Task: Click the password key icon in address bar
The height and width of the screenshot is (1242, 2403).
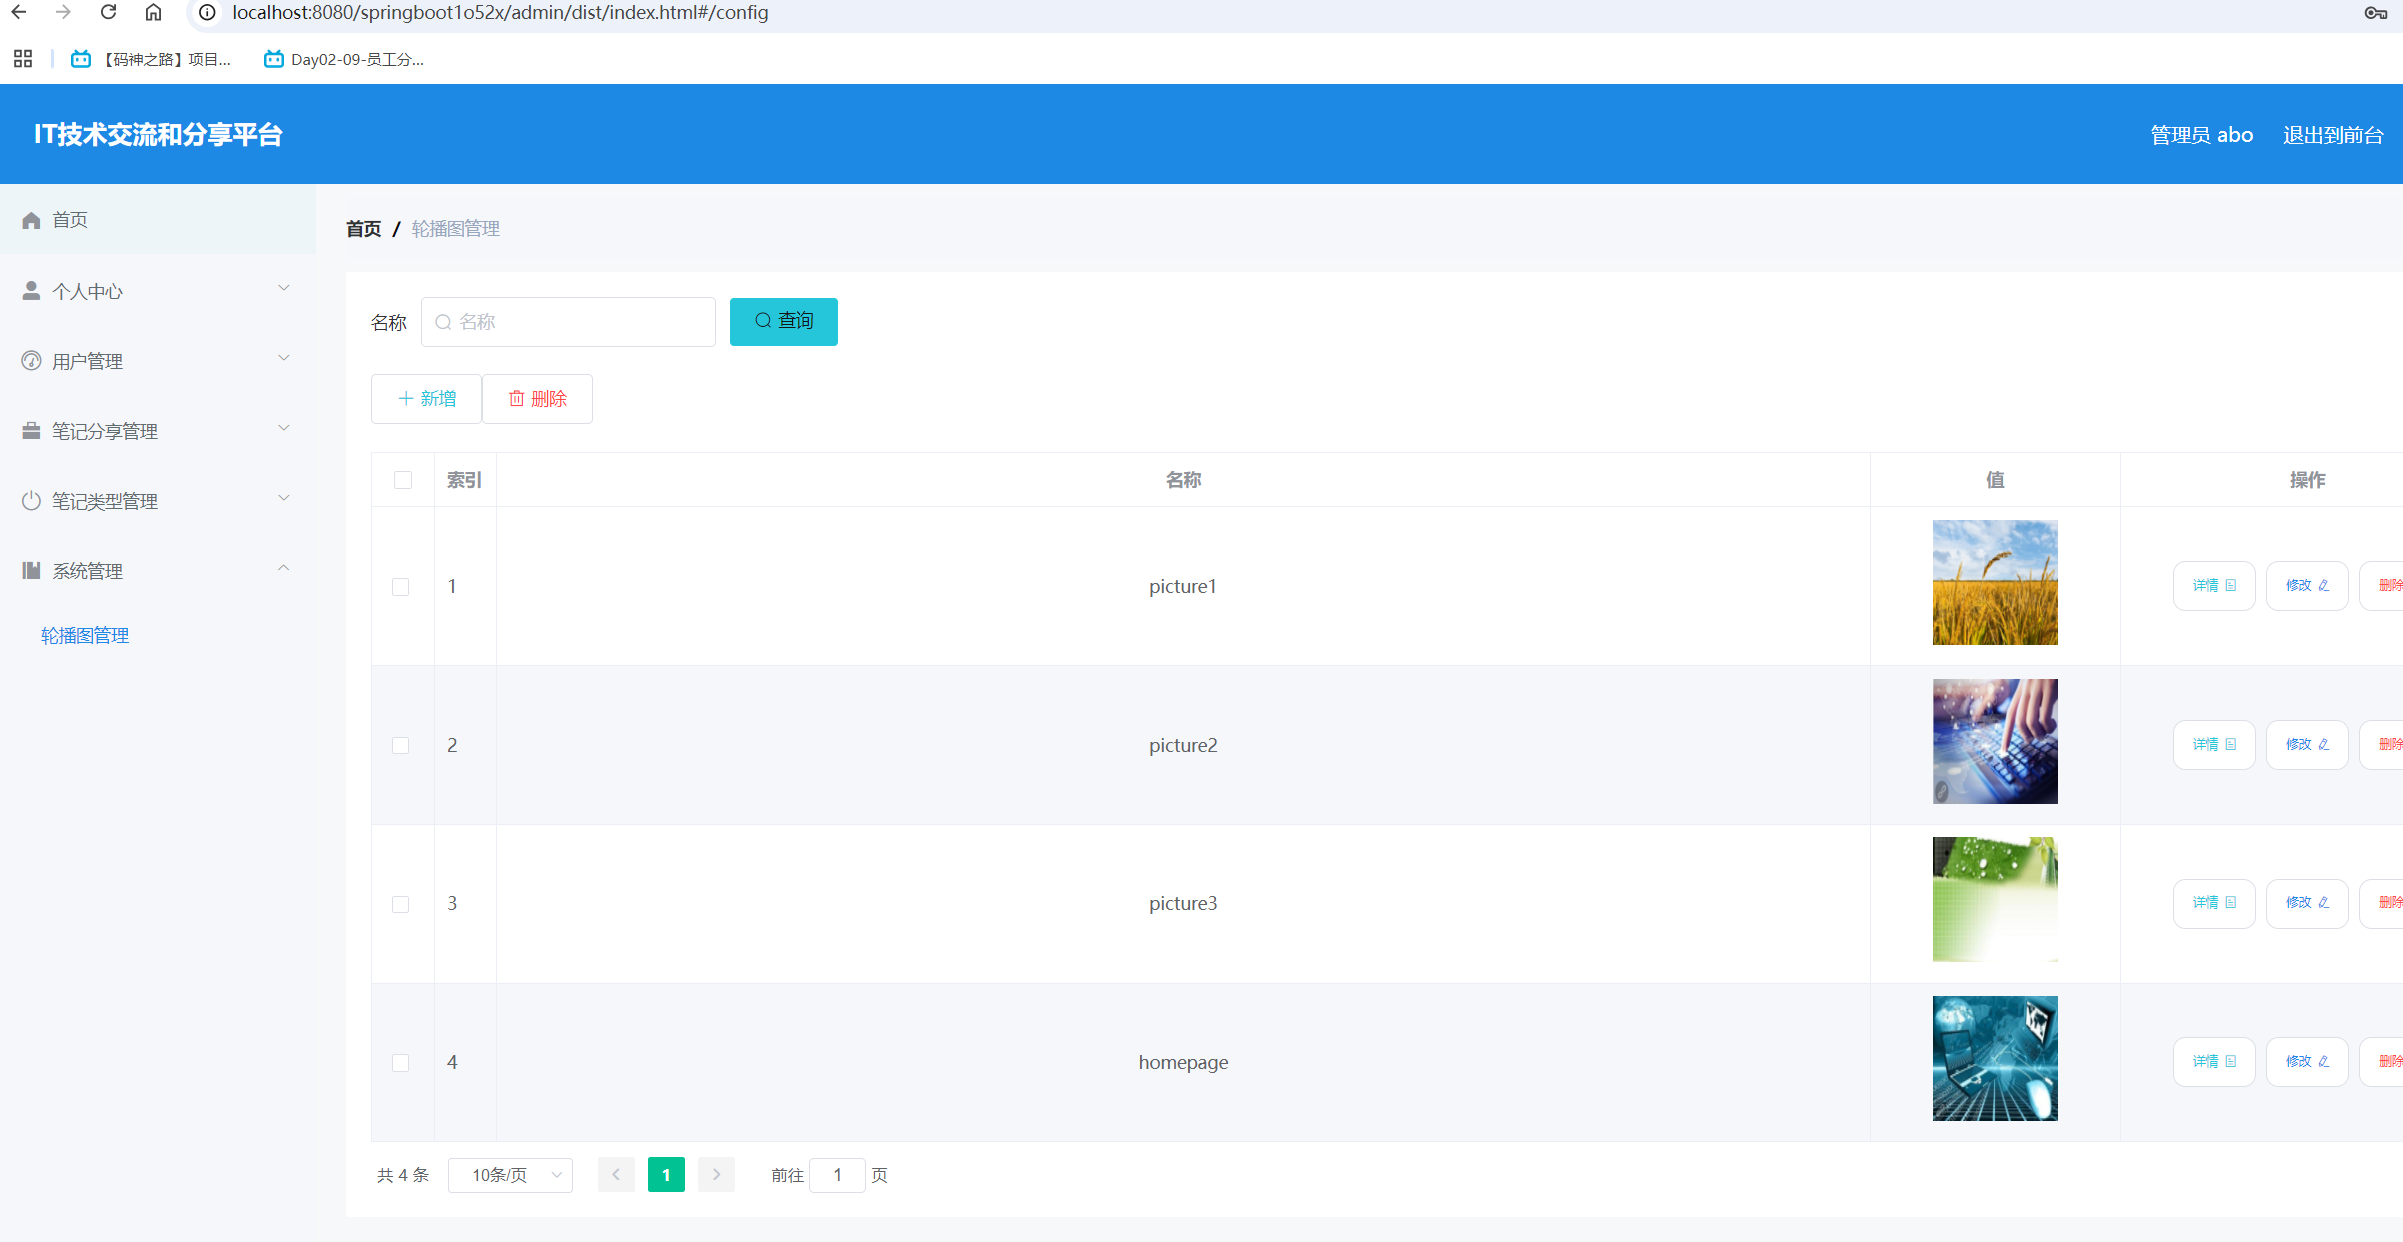Action: pos(2375,13)
